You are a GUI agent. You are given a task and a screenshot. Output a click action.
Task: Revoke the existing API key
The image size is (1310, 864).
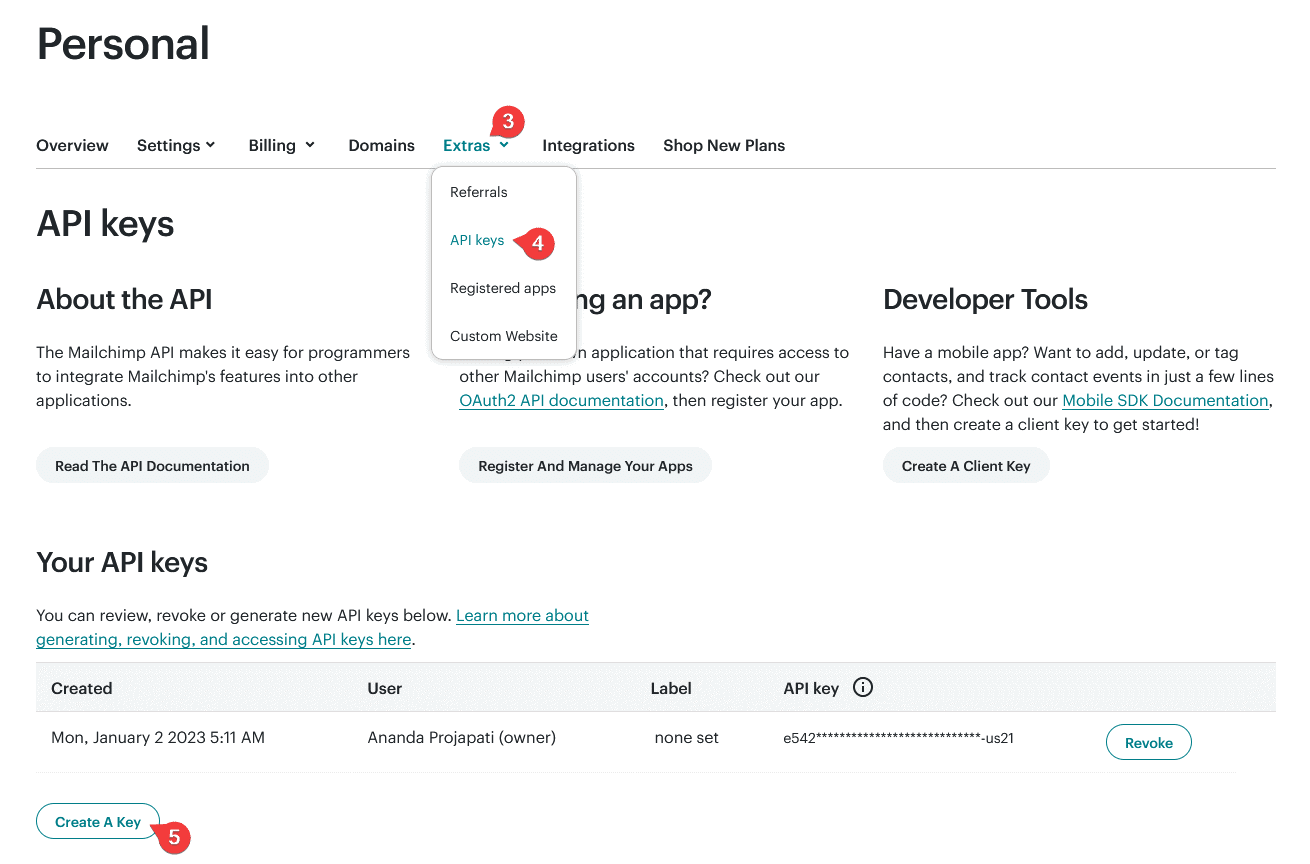1148,742
